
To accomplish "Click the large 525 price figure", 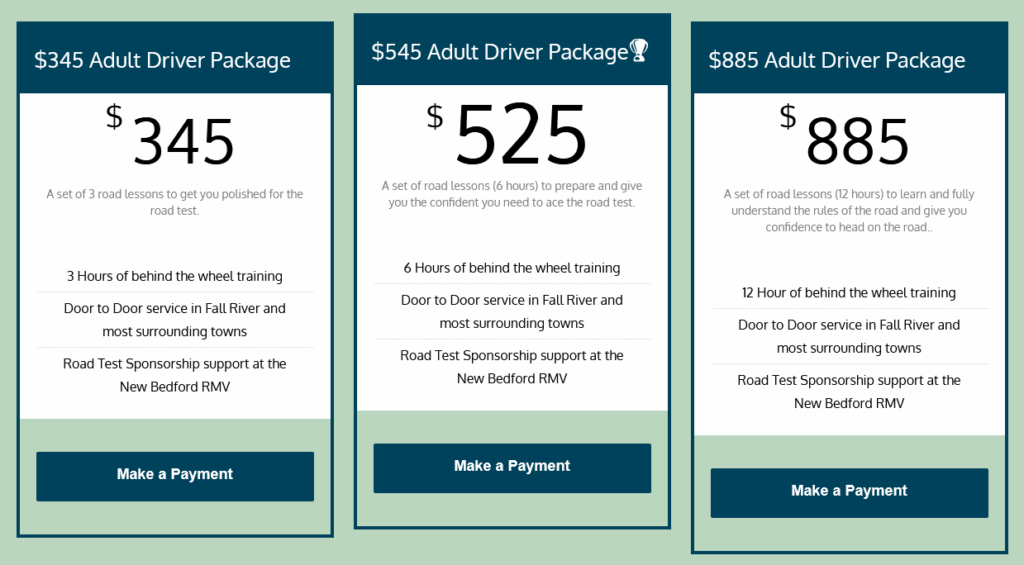I will [520, 134].
